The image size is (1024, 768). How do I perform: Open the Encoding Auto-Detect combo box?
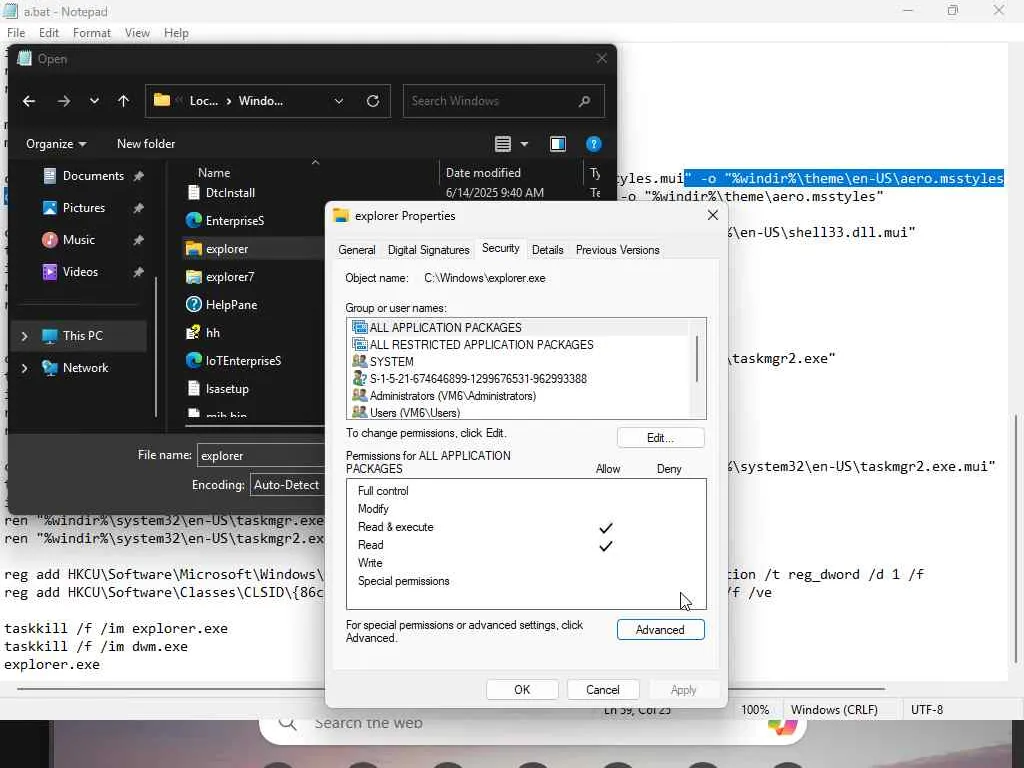tap(287, 485)
